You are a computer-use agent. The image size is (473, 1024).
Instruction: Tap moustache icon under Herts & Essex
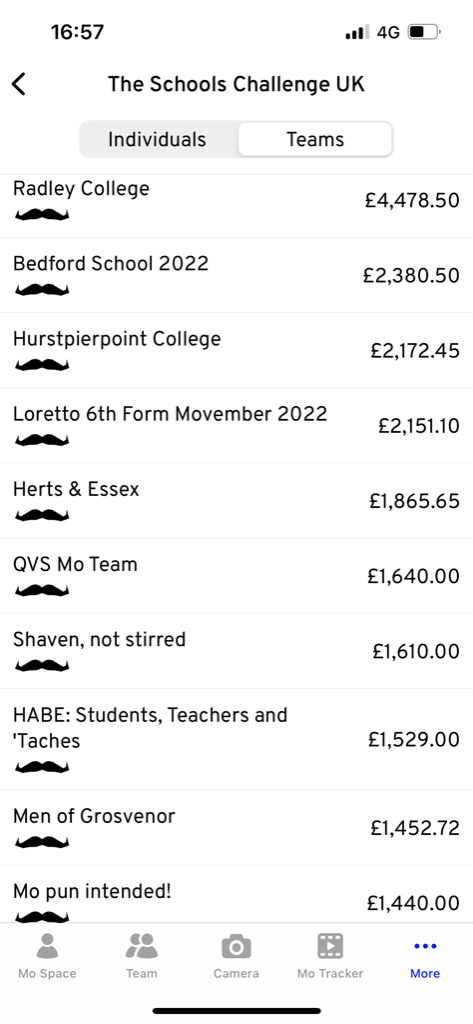coord(42,515)
